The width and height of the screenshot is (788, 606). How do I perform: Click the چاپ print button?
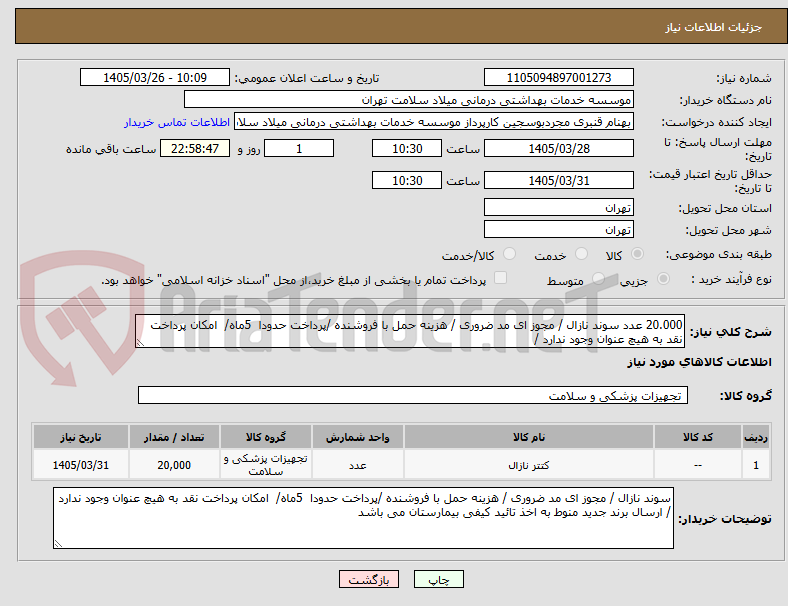pyautogui.click(x=439, y=579)
